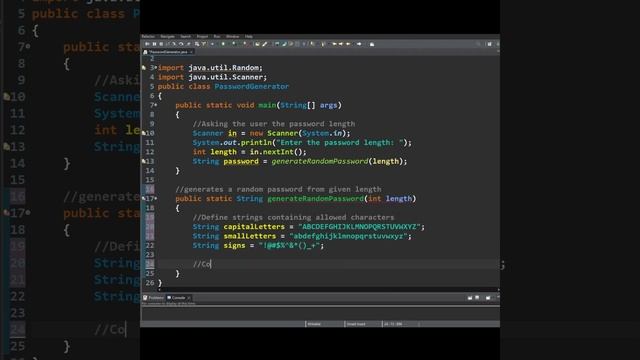This screenshot has height=360, width=640.
Task: Click the warning marker on line 13
Action: point(144,161)
